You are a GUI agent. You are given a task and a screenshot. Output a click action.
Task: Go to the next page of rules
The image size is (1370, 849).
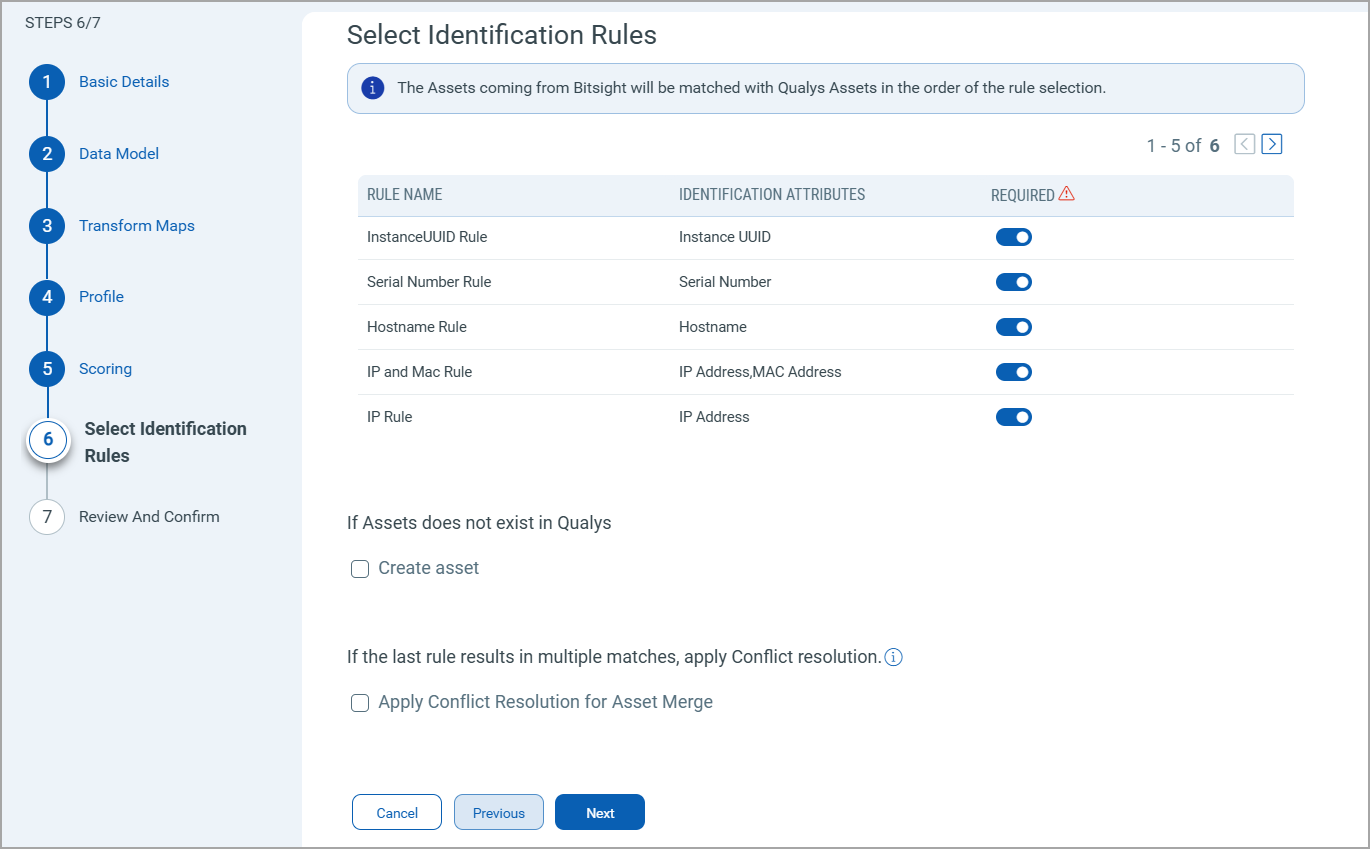1271,144
